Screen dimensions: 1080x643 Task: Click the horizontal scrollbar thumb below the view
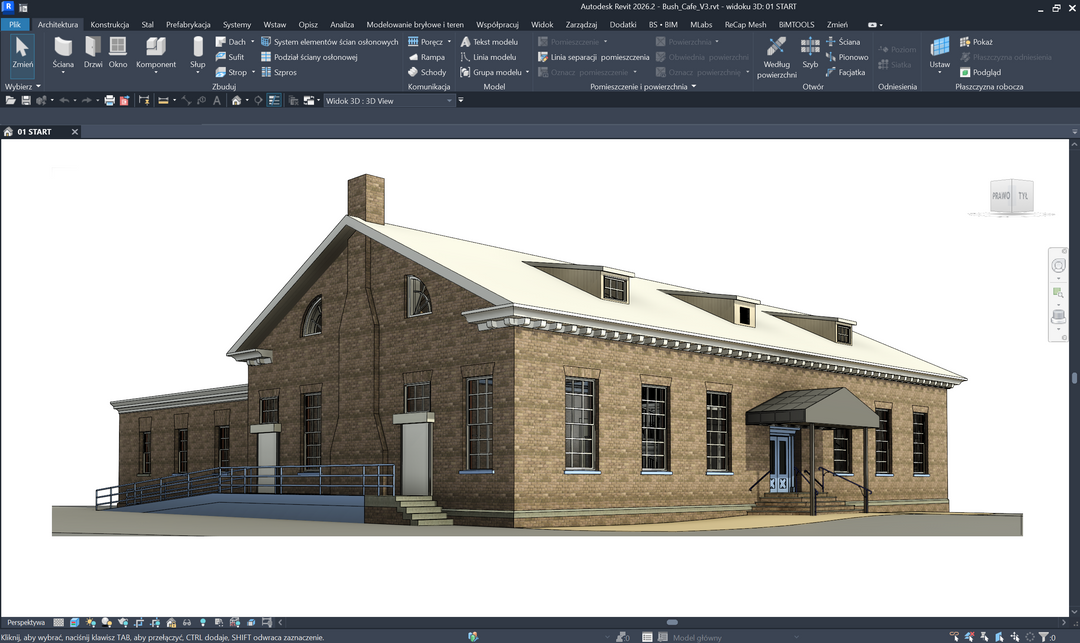point(672,623)
